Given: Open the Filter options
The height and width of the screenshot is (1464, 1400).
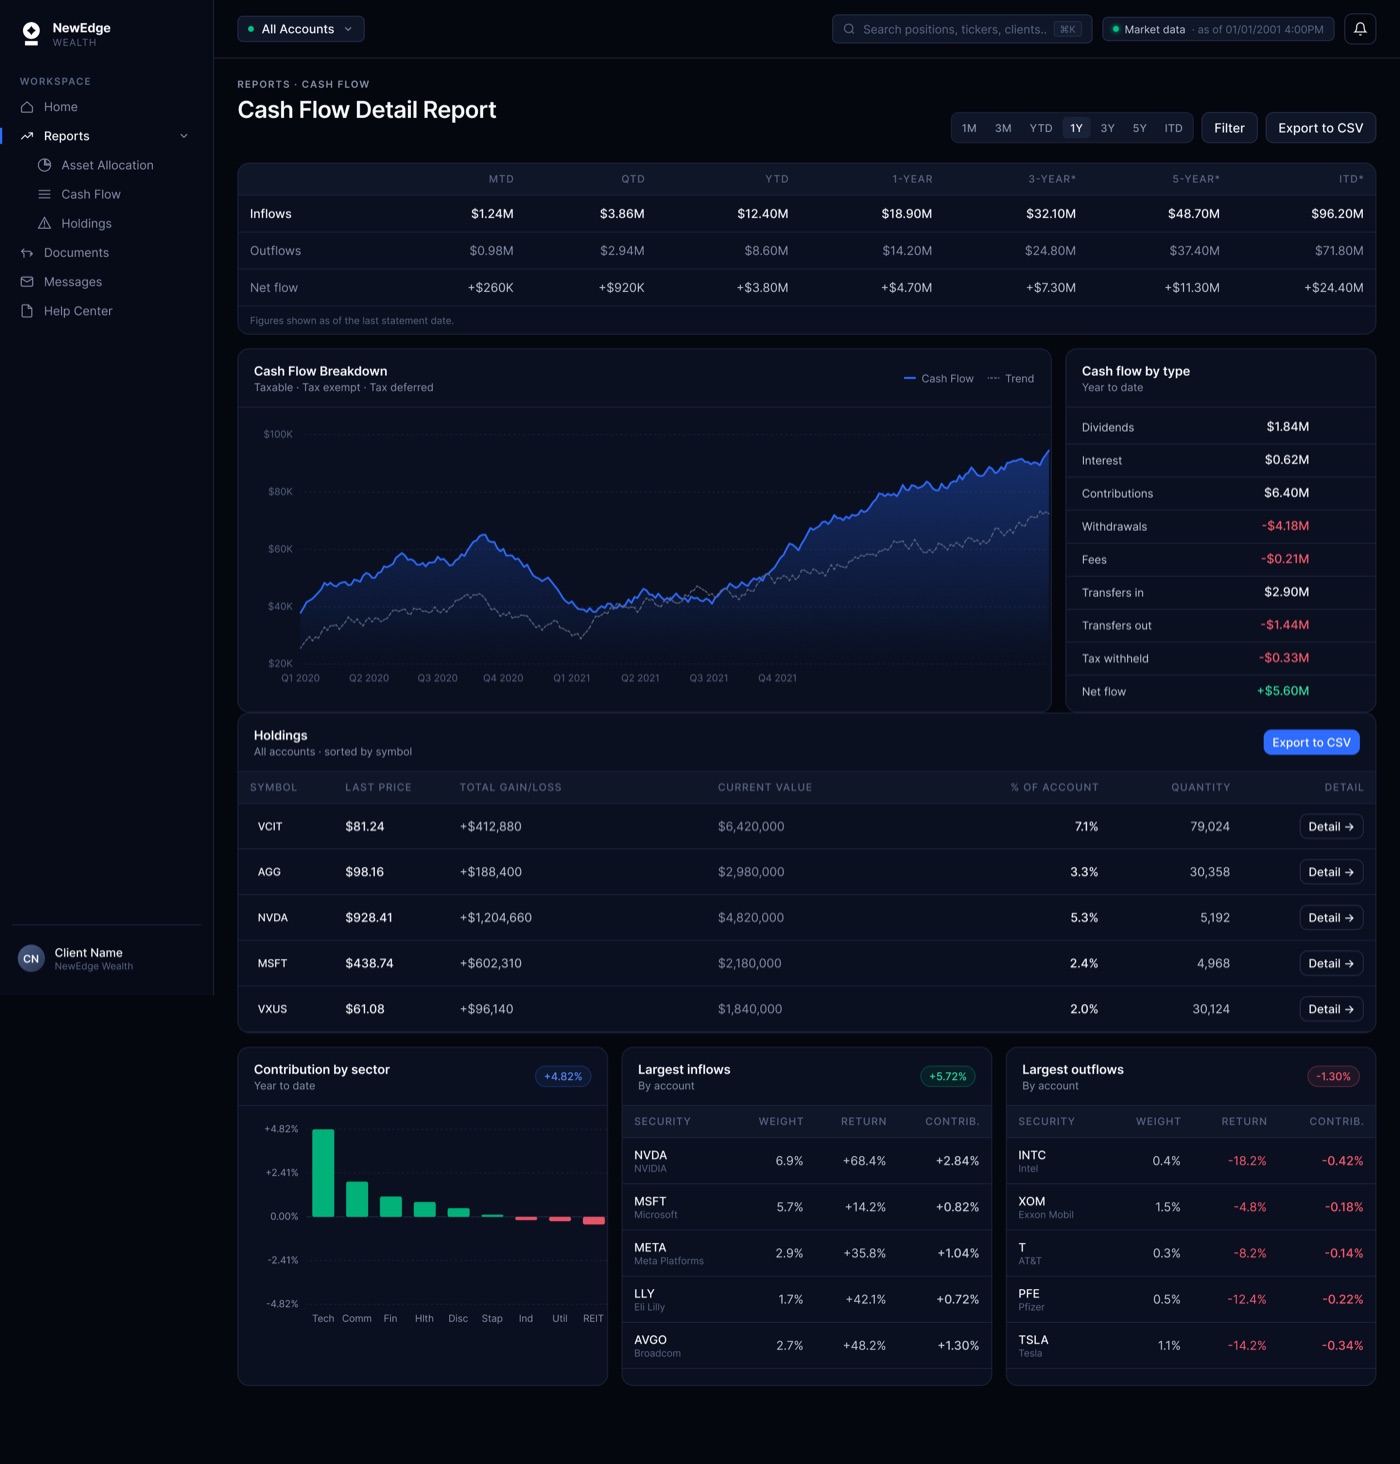Looking at the screenshot, I should coord(1229,128).
